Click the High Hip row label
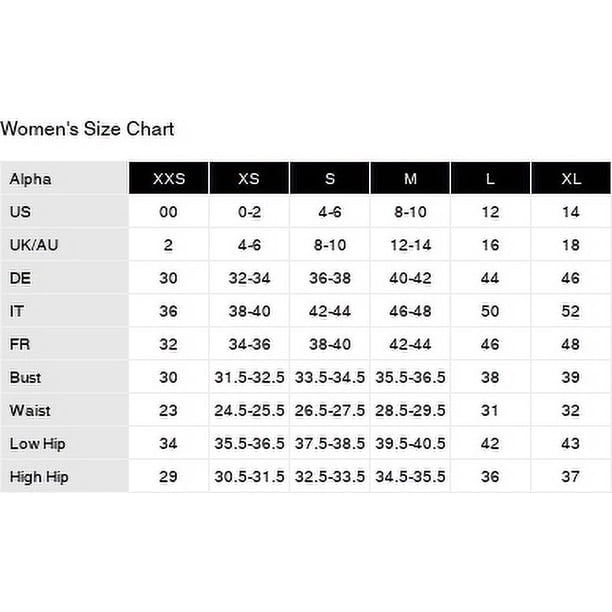This screenshot has width=612, height=612. pos(39,477)
